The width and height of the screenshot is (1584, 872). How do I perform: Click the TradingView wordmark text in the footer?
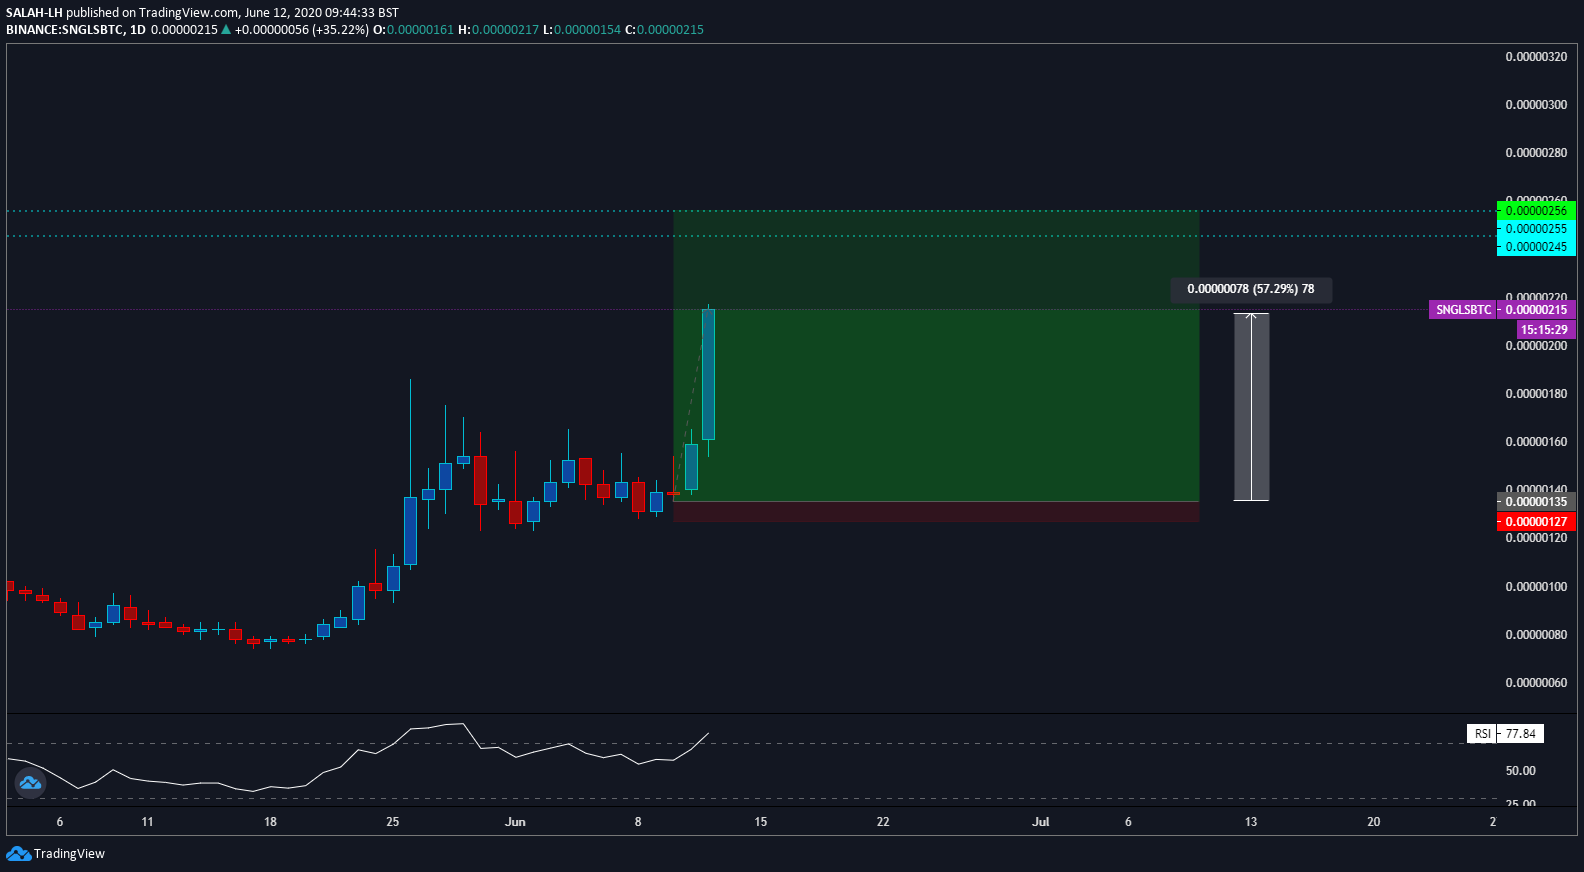[x=69, y=854]
